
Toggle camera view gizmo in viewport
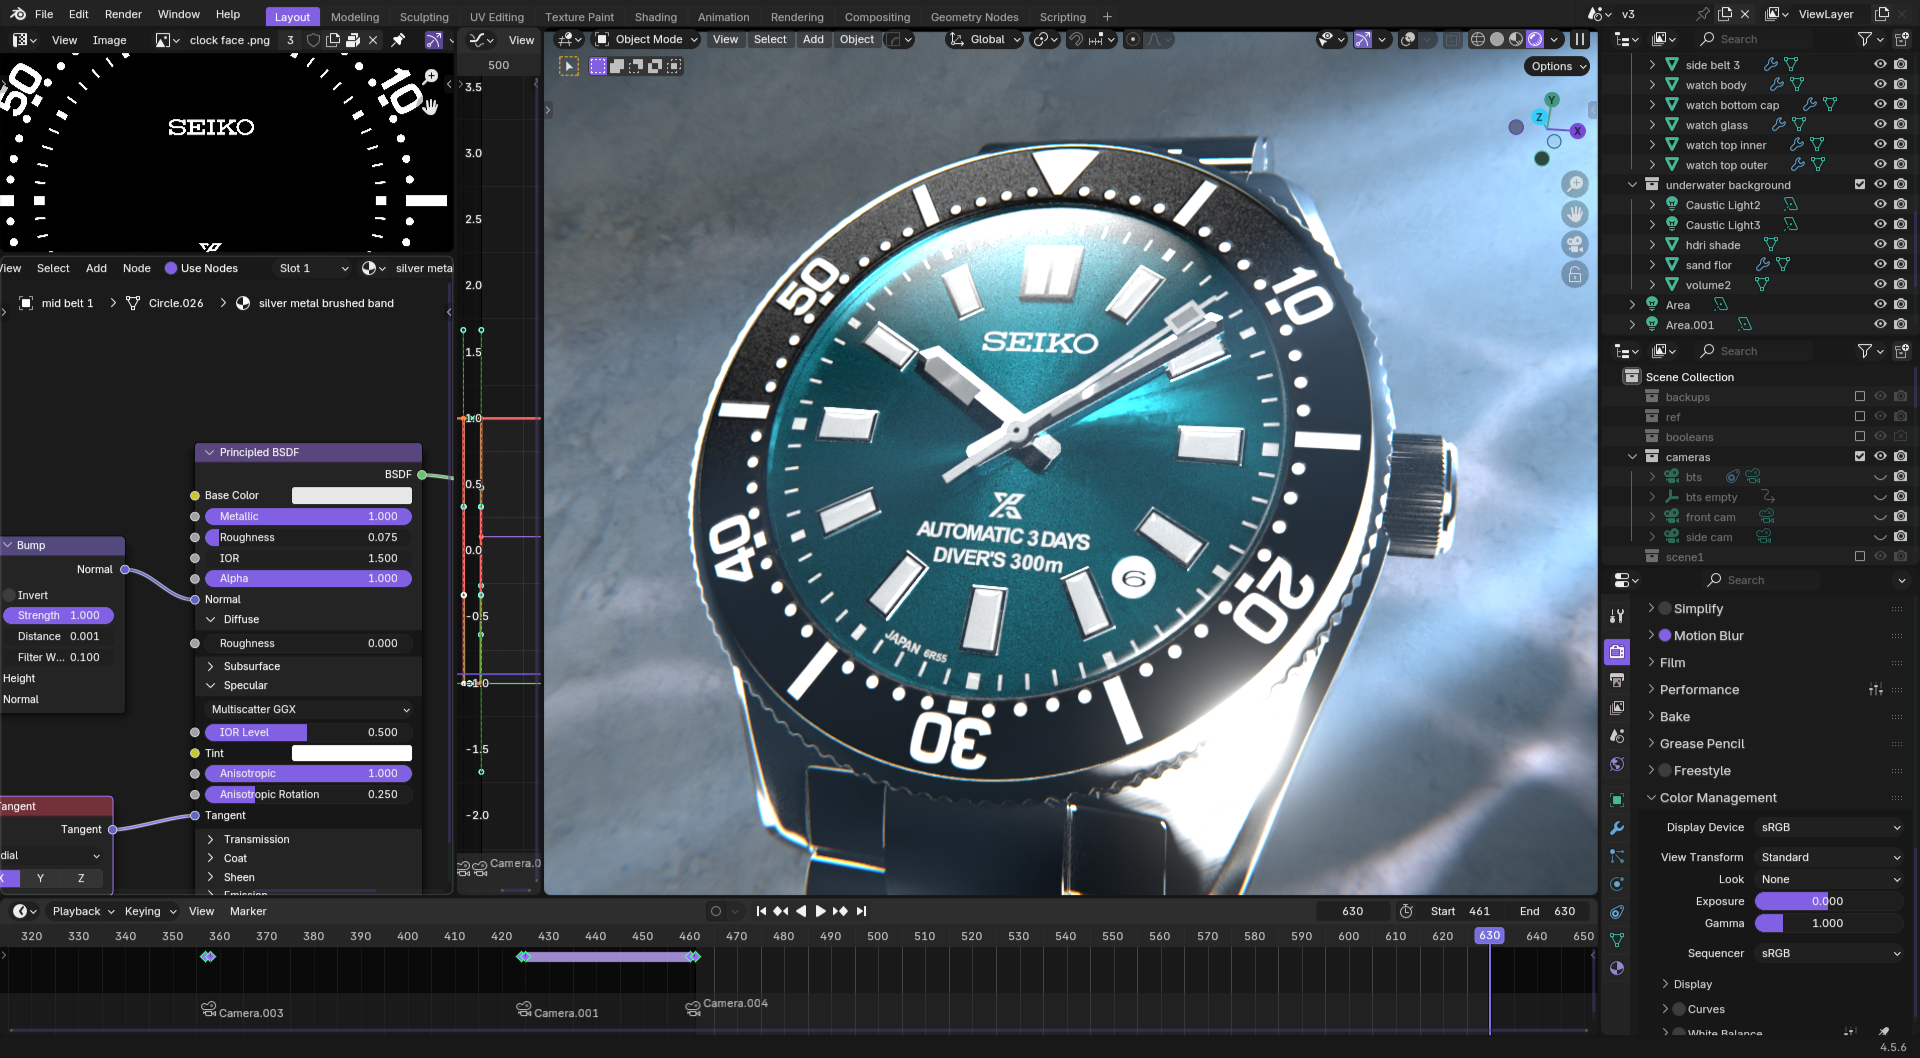1575,244
